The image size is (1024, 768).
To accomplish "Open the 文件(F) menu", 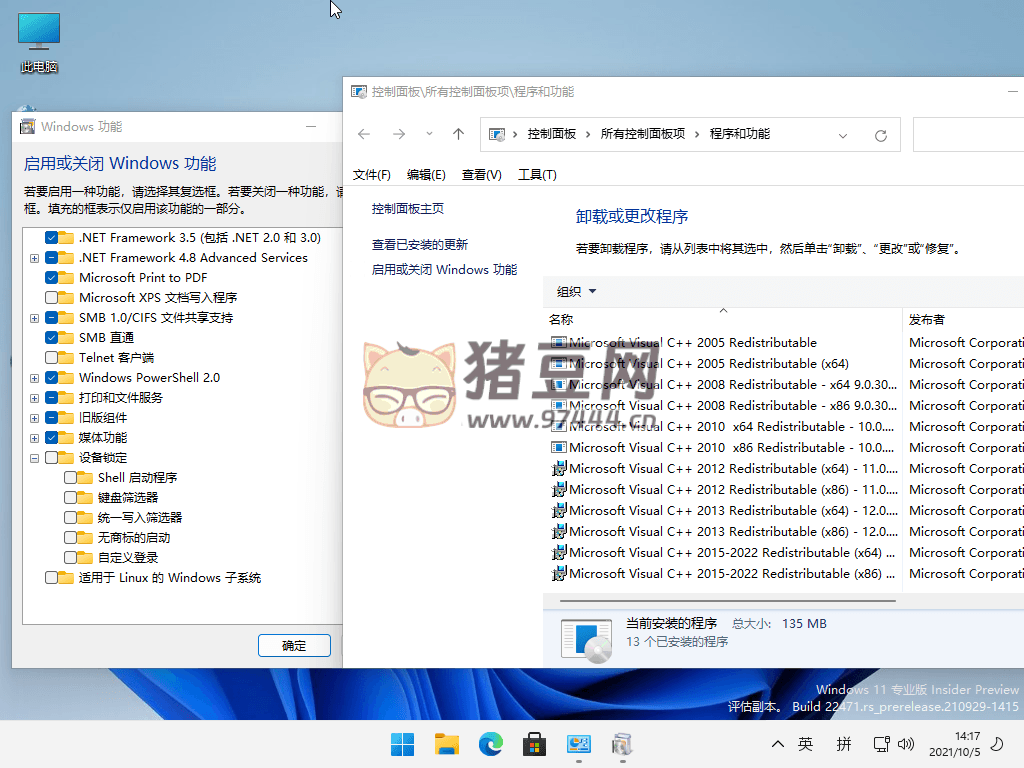I will 372,175.
